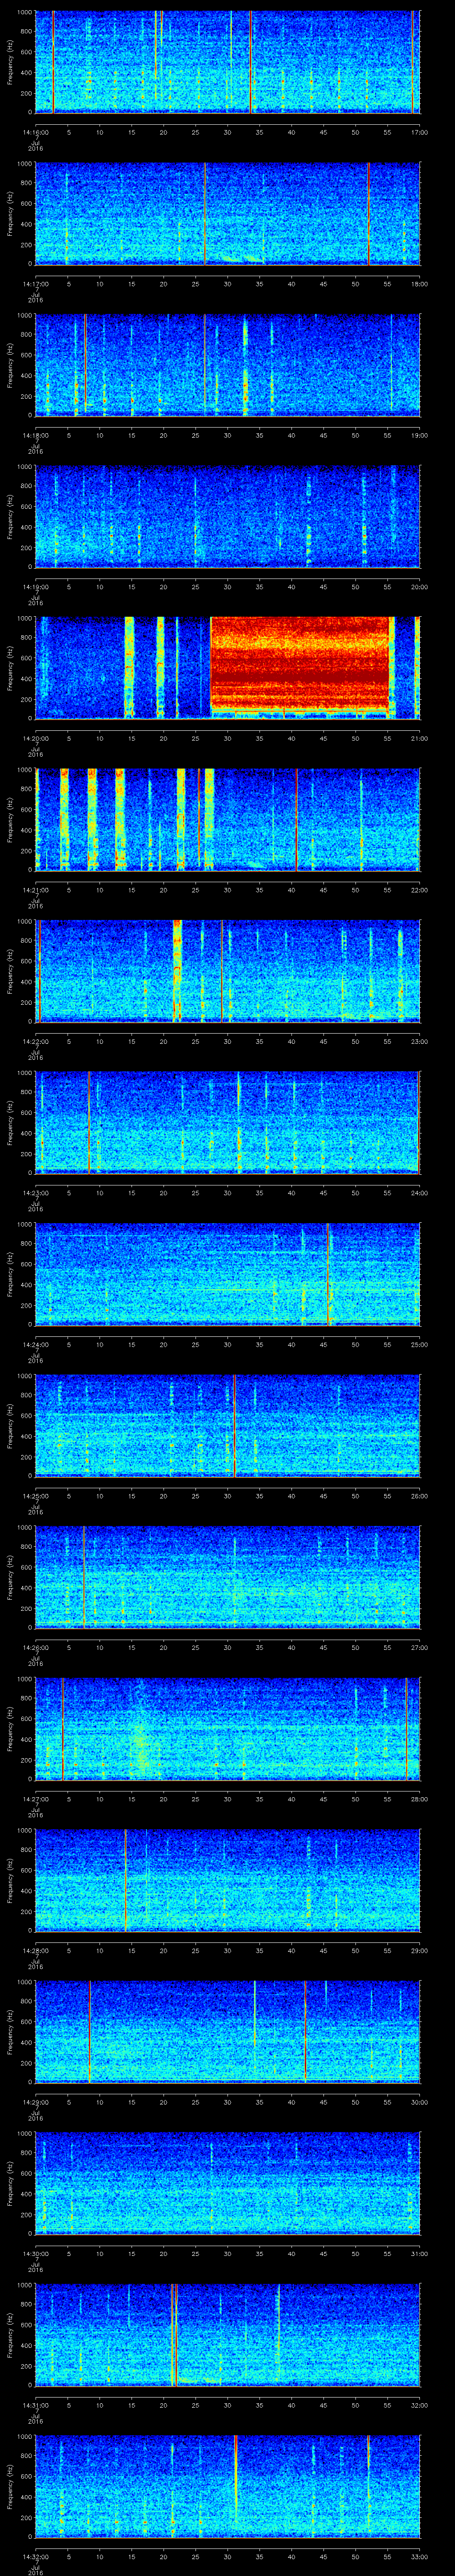Click the spectrogram panel starting at 14:32:00
Viewport: 455px width, 2576px height.
tap(227, 2486)
